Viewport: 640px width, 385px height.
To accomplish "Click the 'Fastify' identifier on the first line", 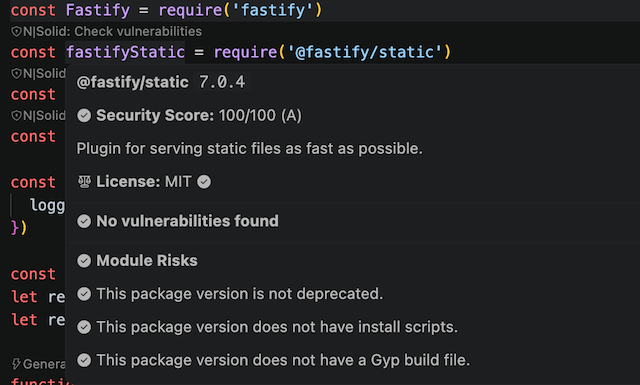I will pos(98,10).
